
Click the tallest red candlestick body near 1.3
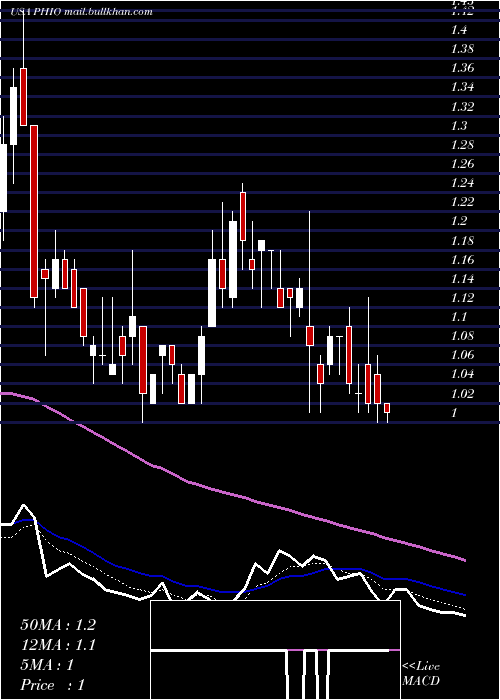coord(34,211)
